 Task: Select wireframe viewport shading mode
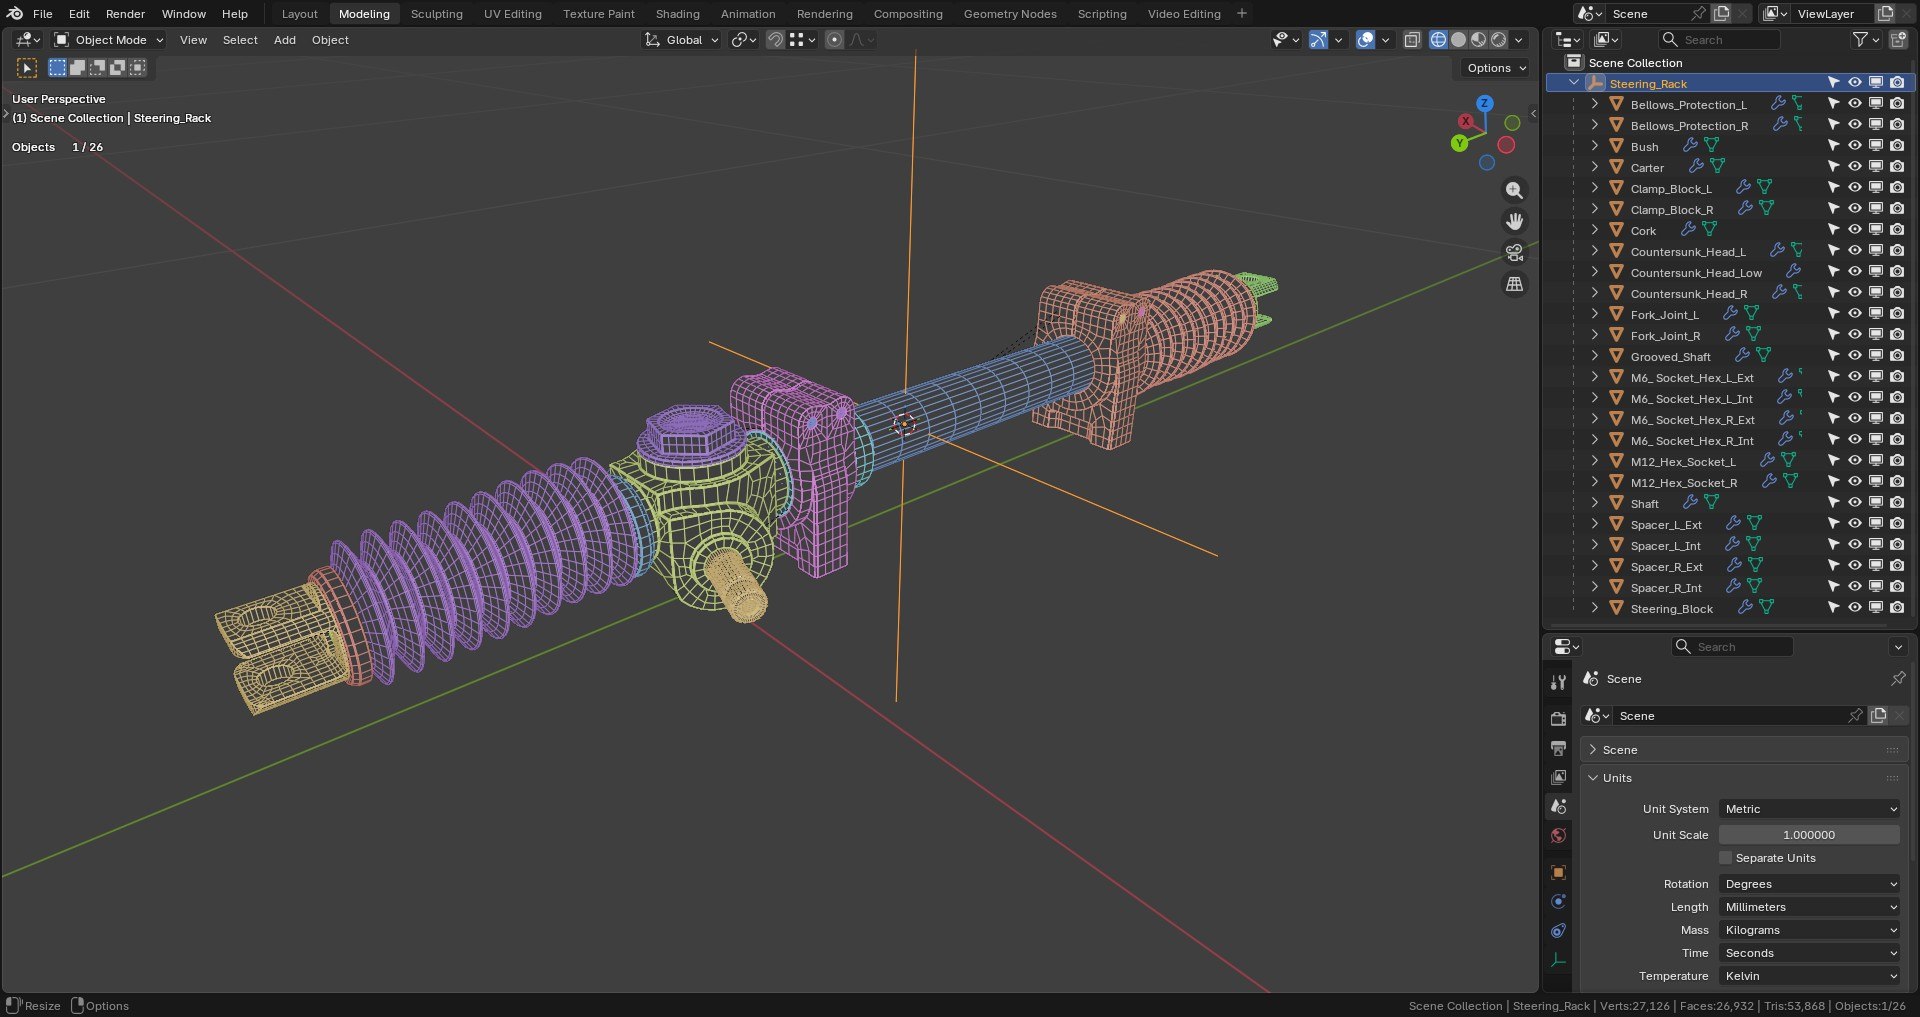[x=1438, y=40]
